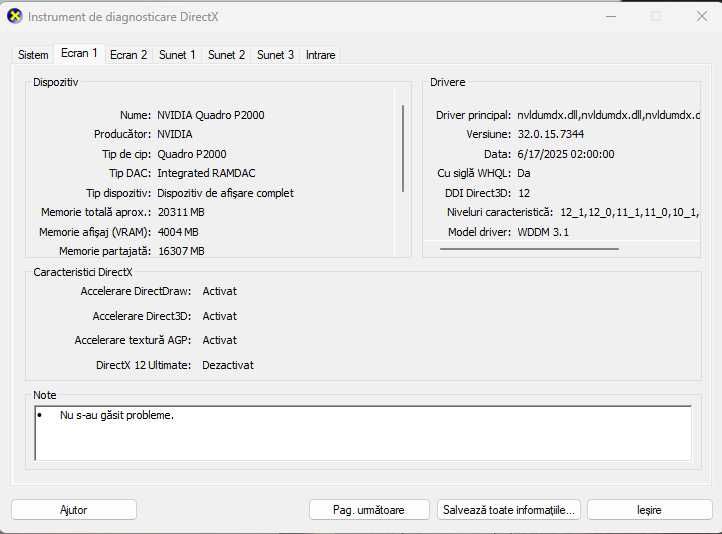Click the Accelerare Direct3D Activat status

[x=220, y=316]
